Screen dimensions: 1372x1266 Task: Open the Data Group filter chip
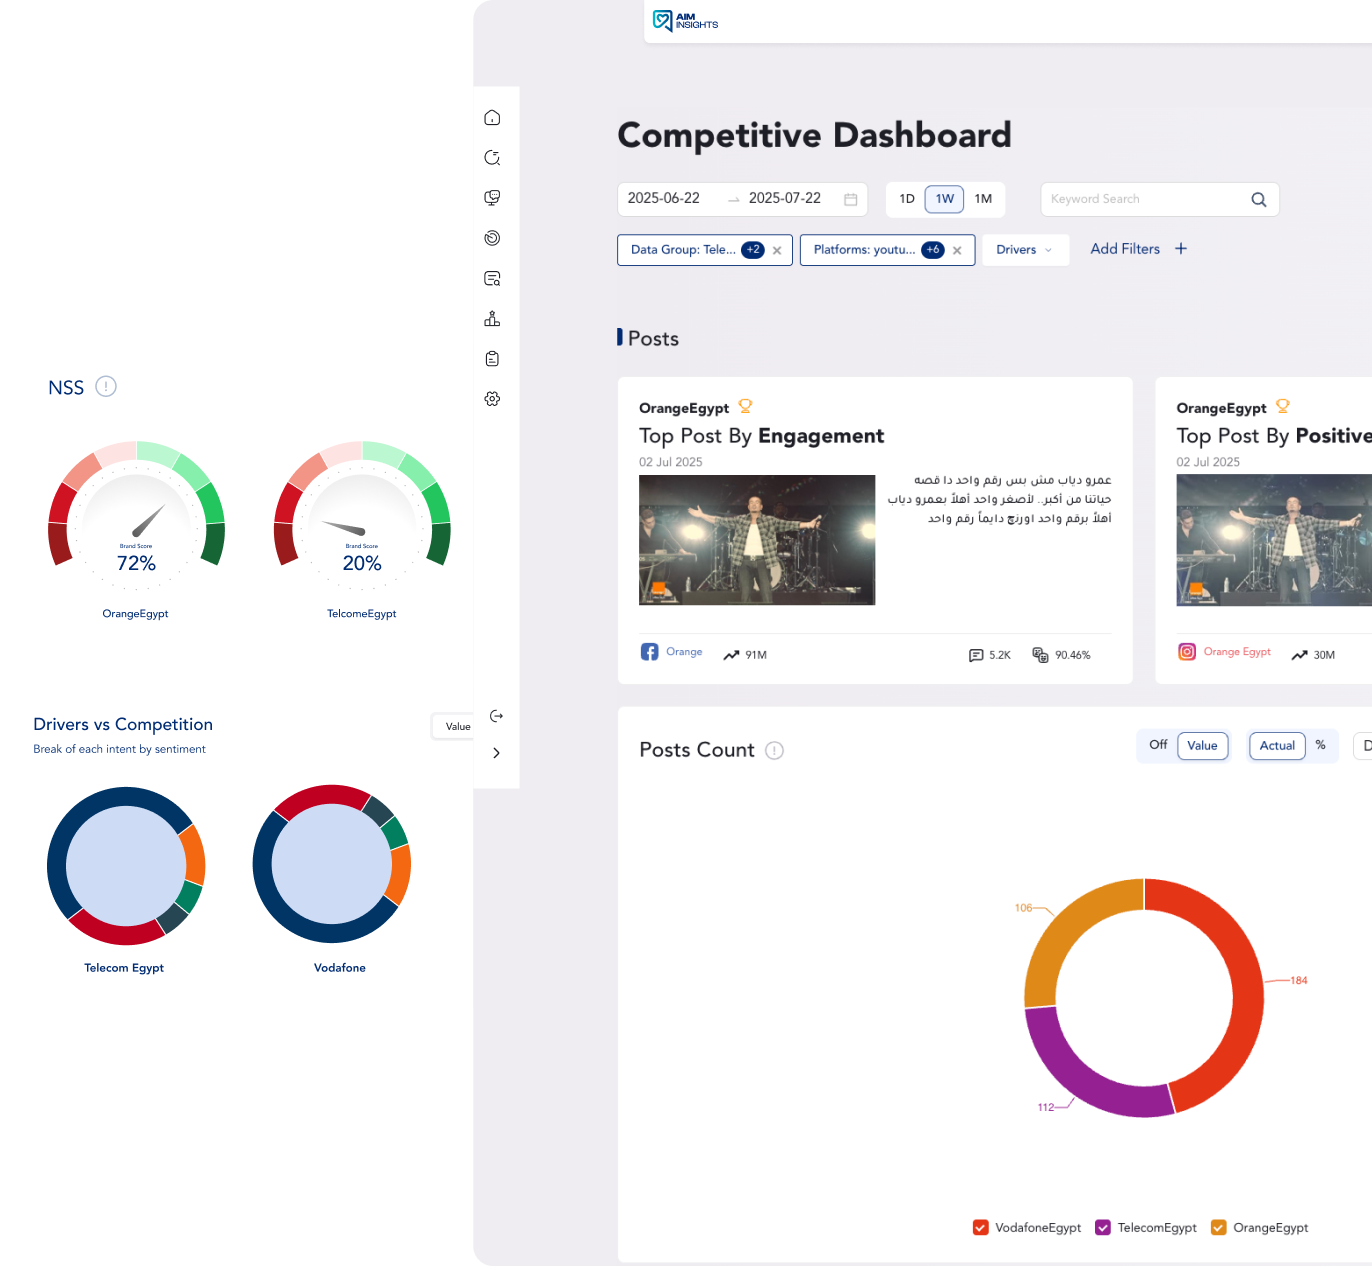pyautogui.click(x=684, y=250)
